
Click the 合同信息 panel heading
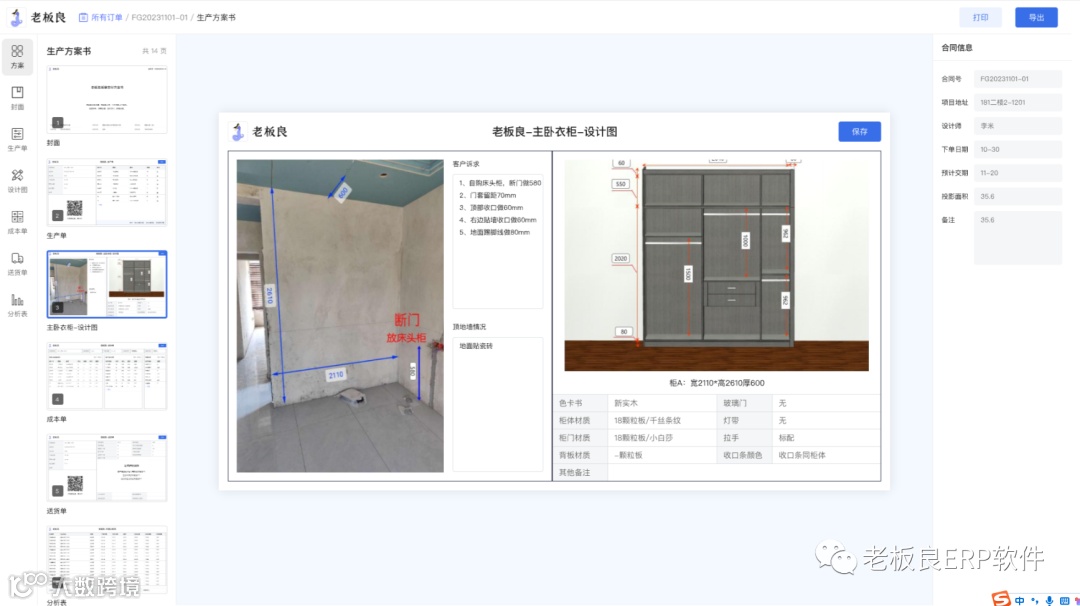click(957, 48)
